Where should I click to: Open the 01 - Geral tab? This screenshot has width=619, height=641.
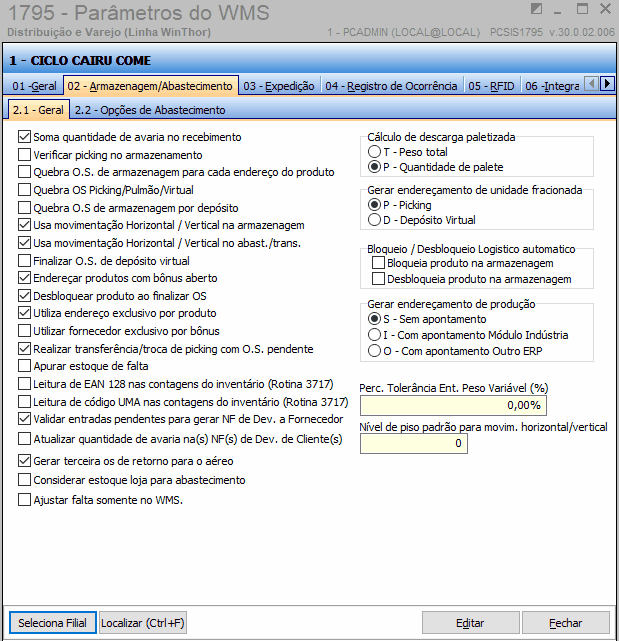click(34, 86)
